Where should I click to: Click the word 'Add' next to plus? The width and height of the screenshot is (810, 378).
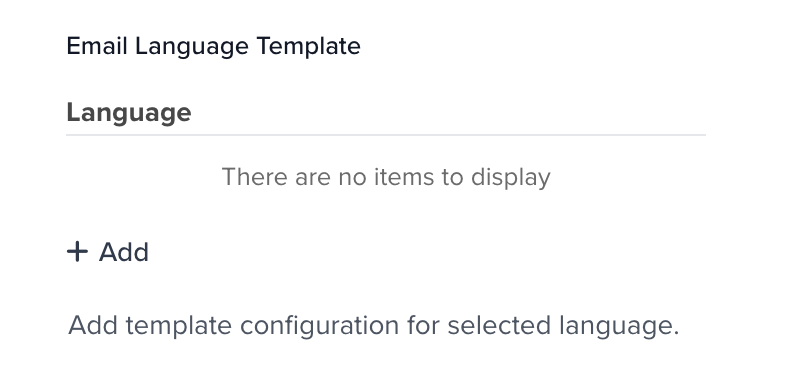tap(124, 252)
